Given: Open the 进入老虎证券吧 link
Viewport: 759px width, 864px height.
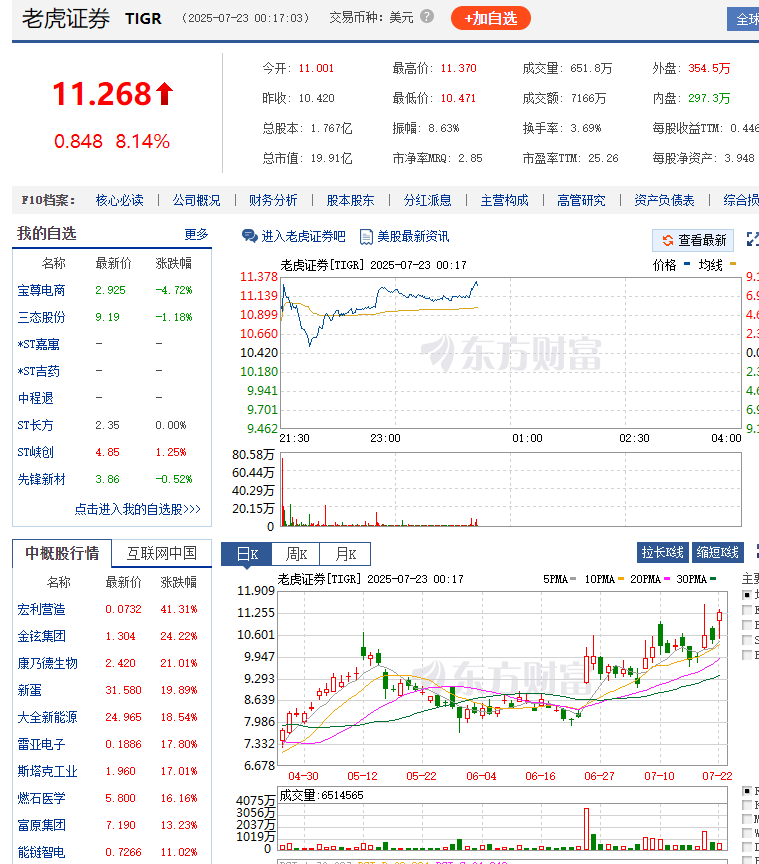Looking at the screenshot, I should point(303,236).
